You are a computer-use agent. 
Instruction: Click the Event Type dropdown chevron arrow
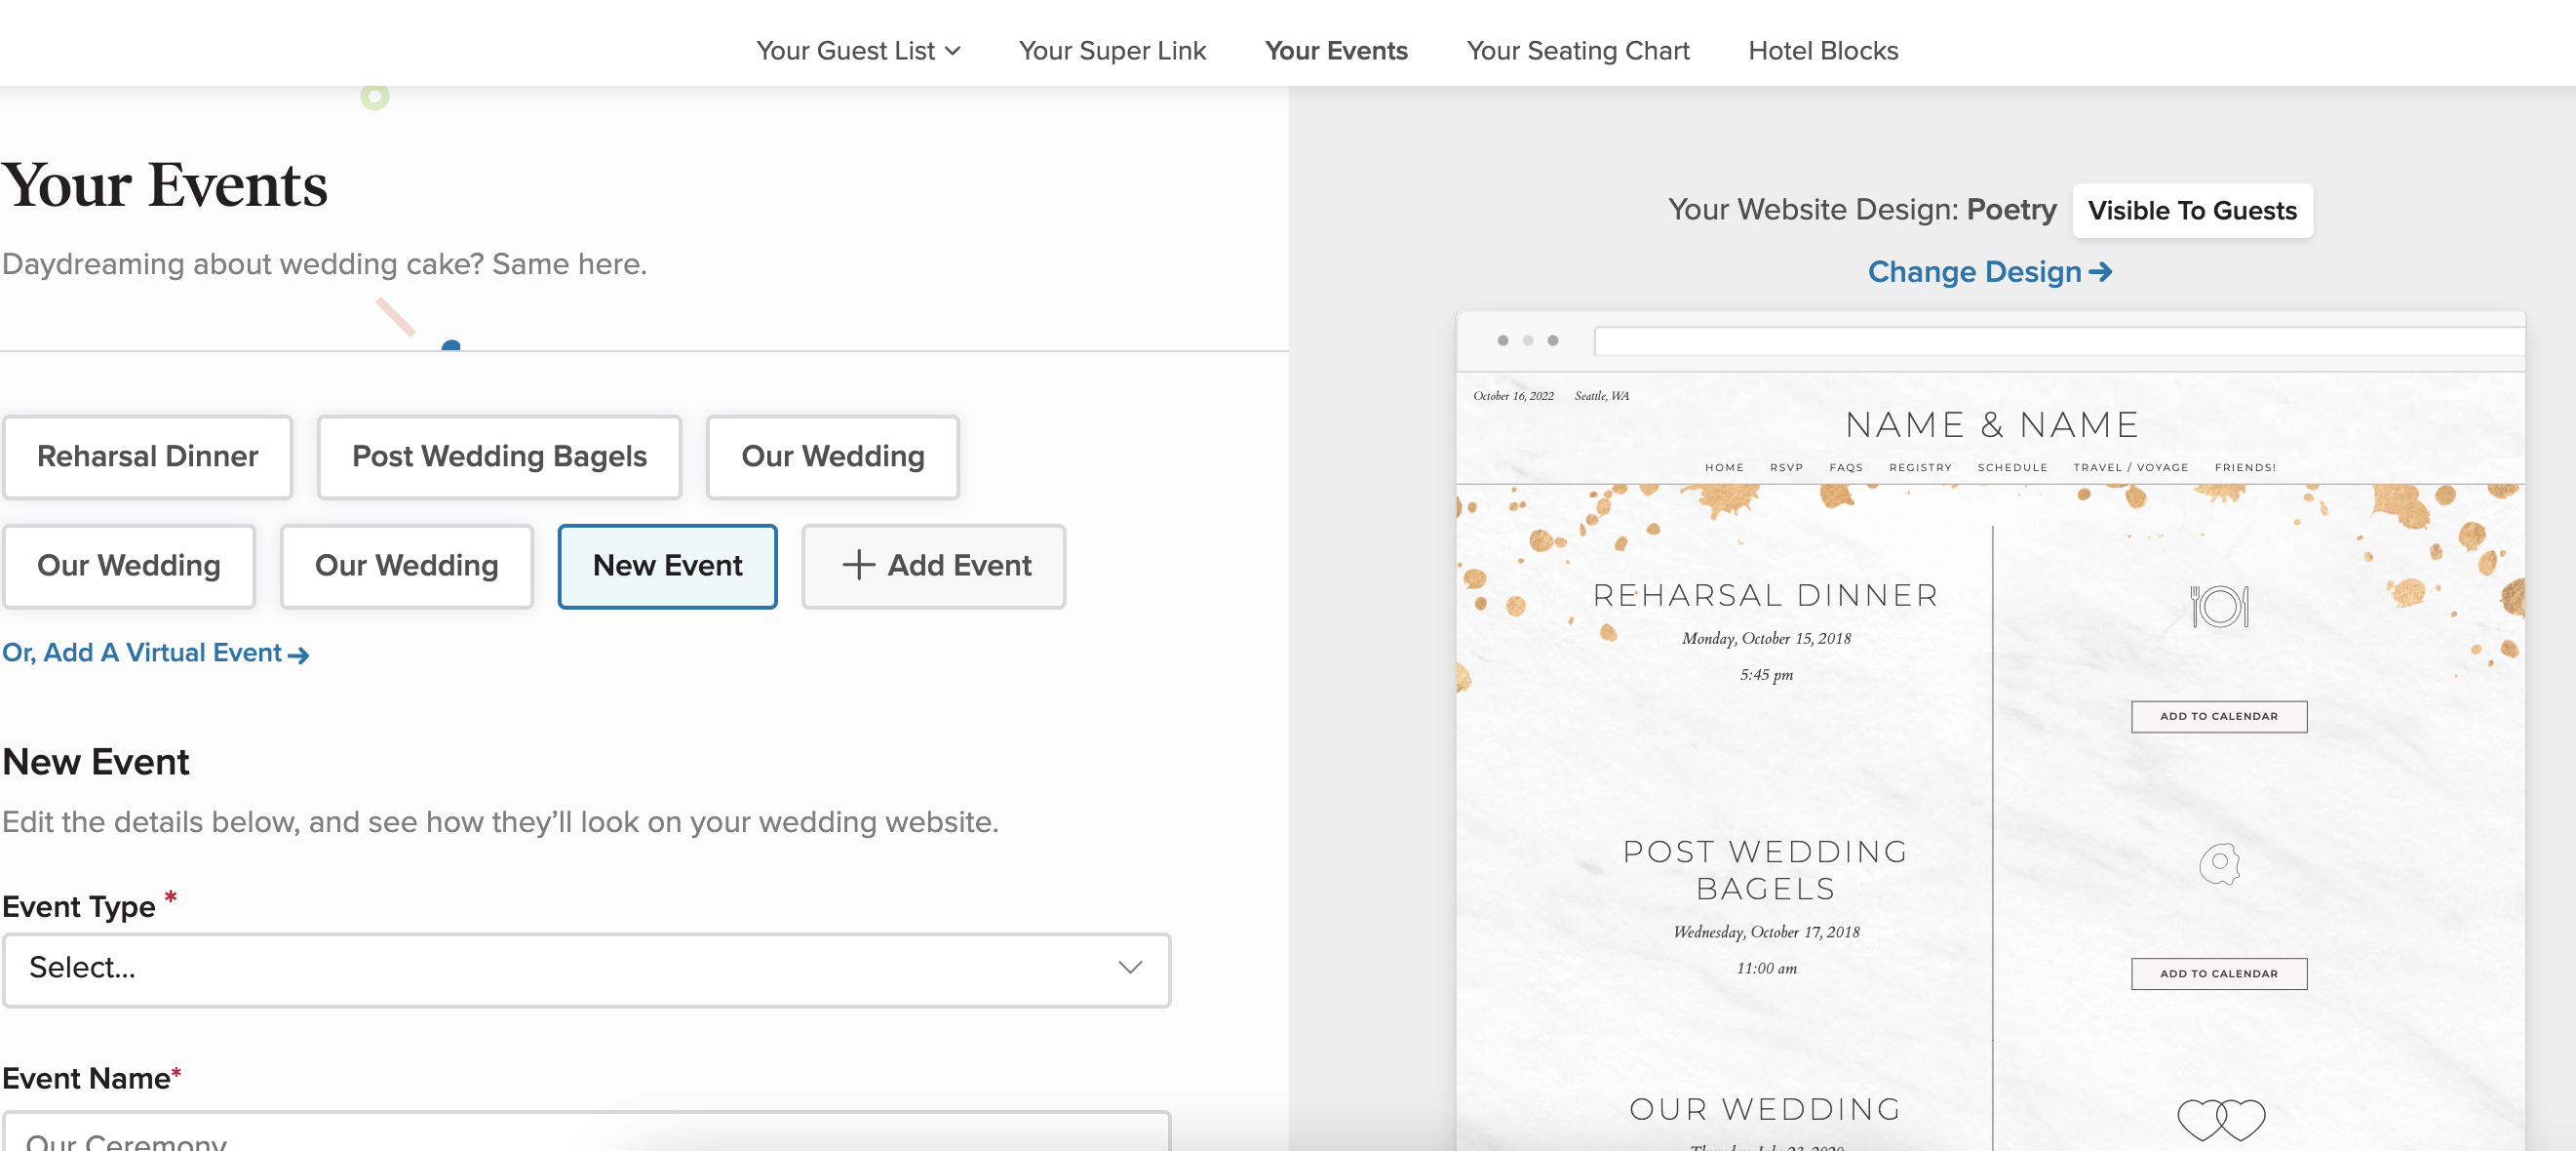tap(1129, 968)
